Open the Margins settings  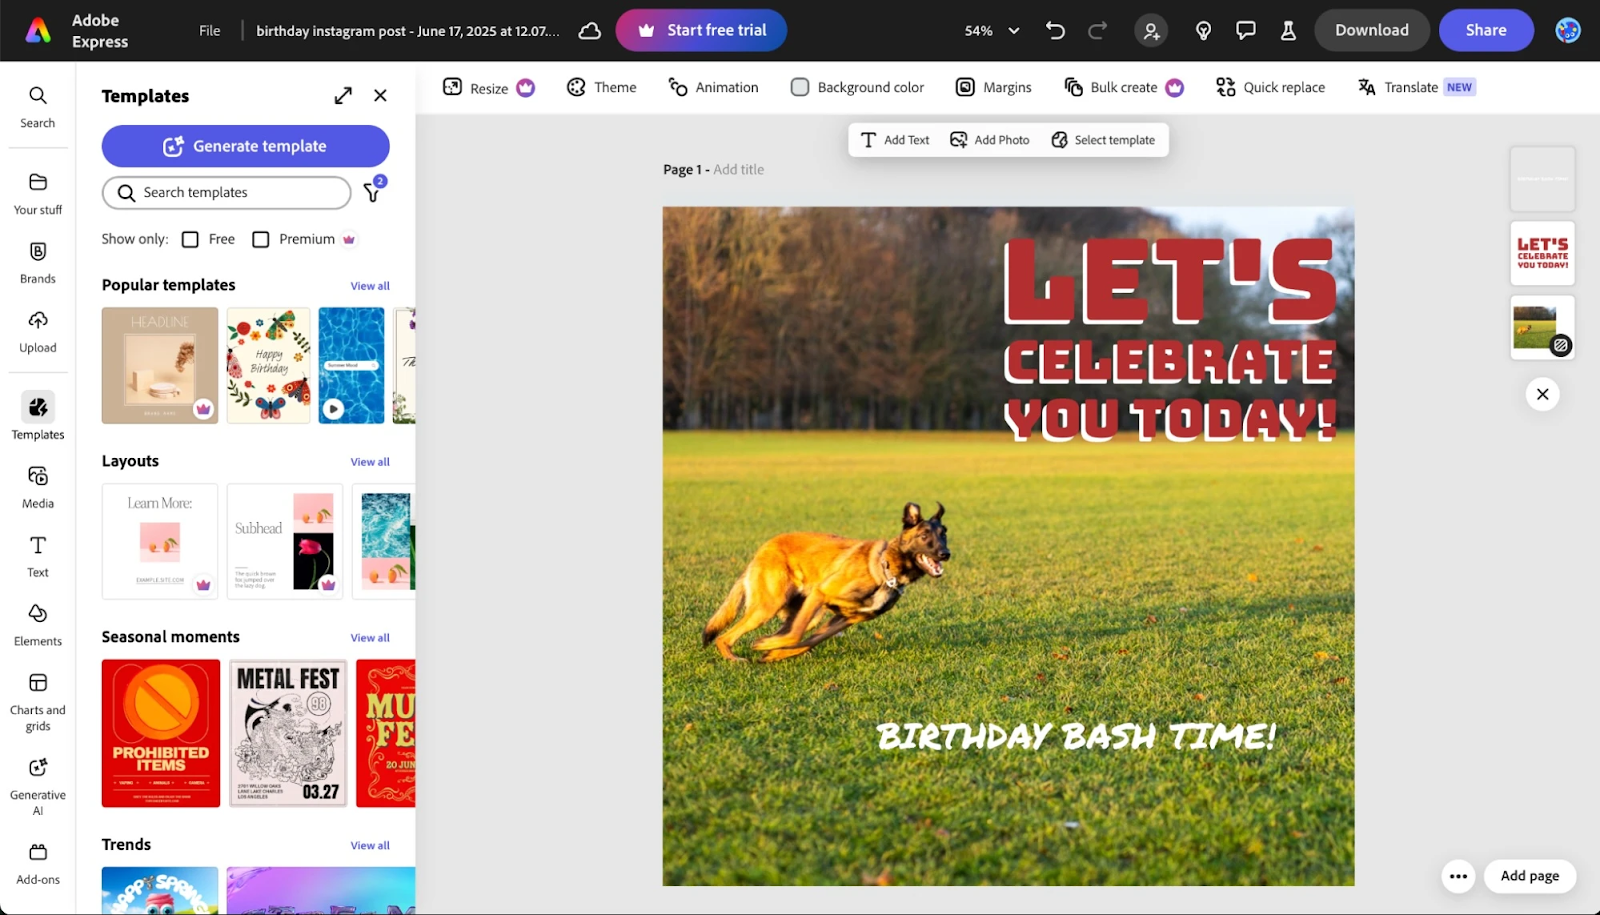[993, 87]
